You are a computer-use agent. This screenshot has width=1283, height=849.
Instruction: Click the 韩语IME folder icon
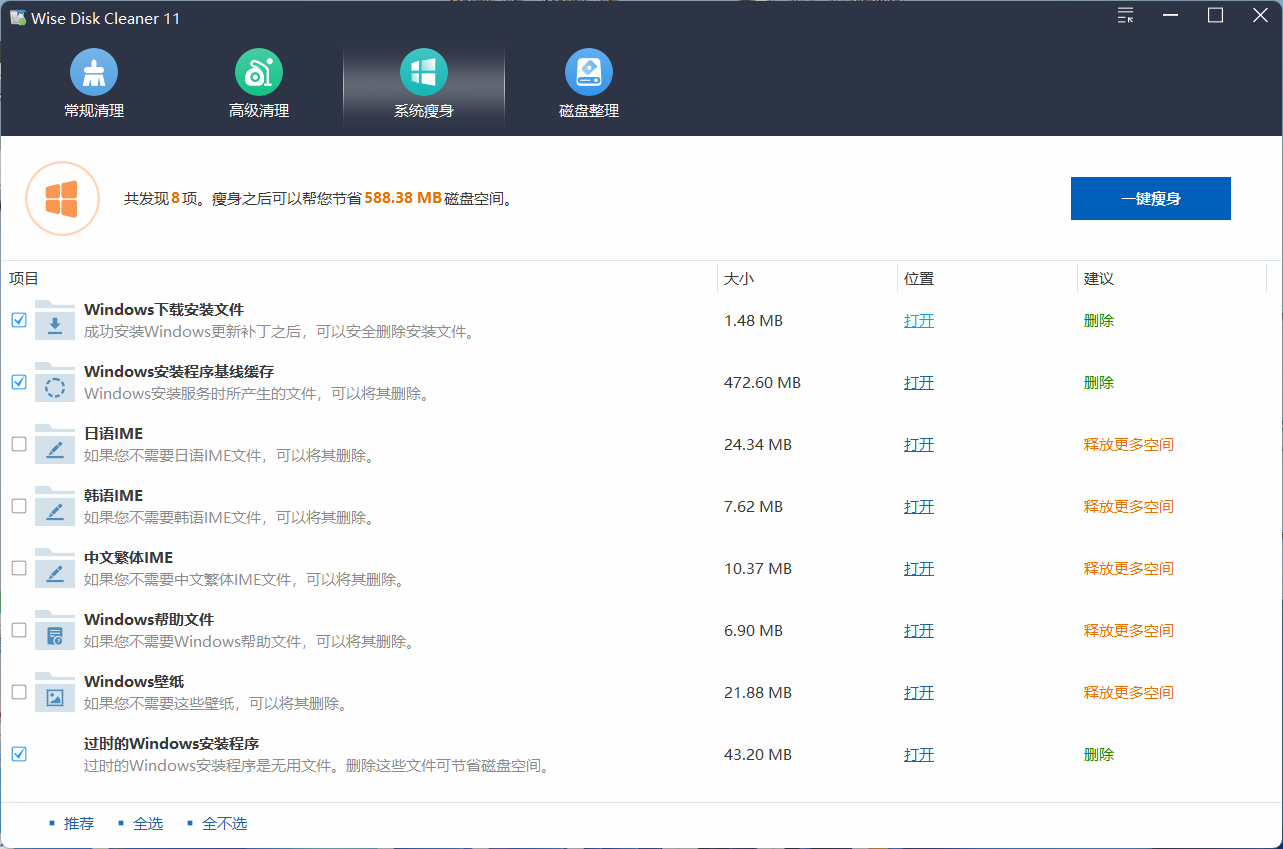pyautogui.click(x=55, y=506)
